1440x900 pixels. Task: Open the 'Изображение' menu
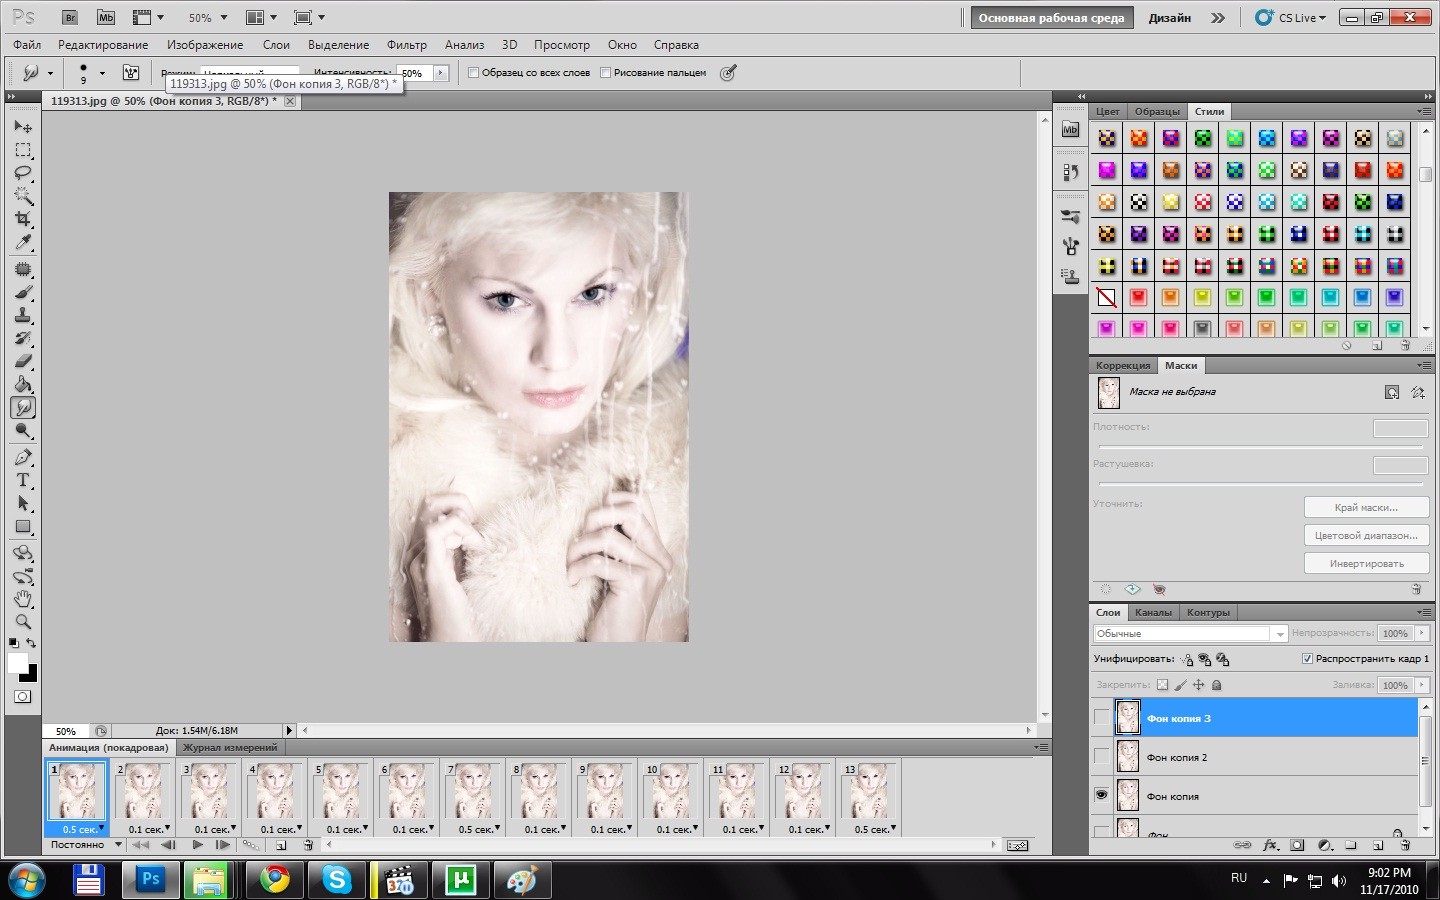coord(205,45)
